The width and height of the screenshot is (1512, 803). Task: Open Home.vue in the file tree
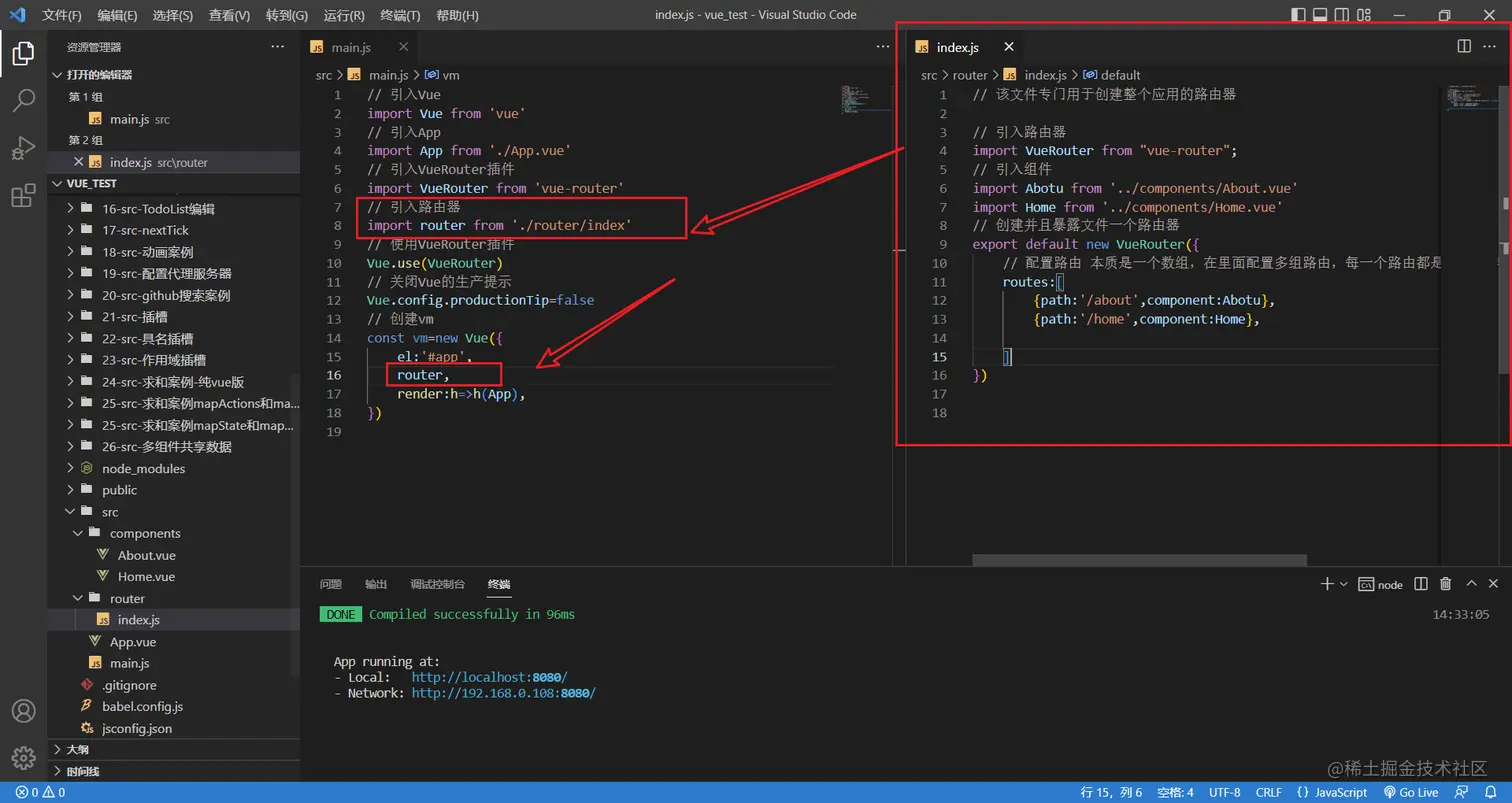pyautogui.click(x=174, y=577)
